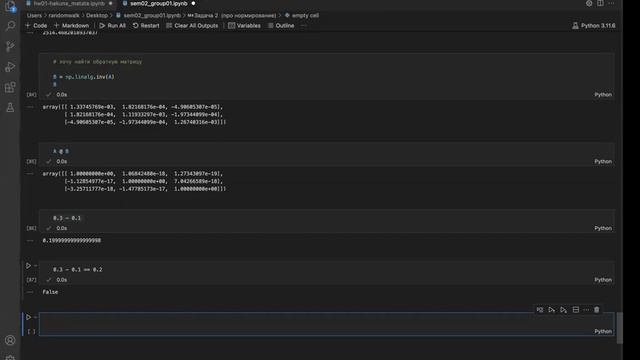
Task: Delete the empty cell with trash icon
Action: pos(597,310)
